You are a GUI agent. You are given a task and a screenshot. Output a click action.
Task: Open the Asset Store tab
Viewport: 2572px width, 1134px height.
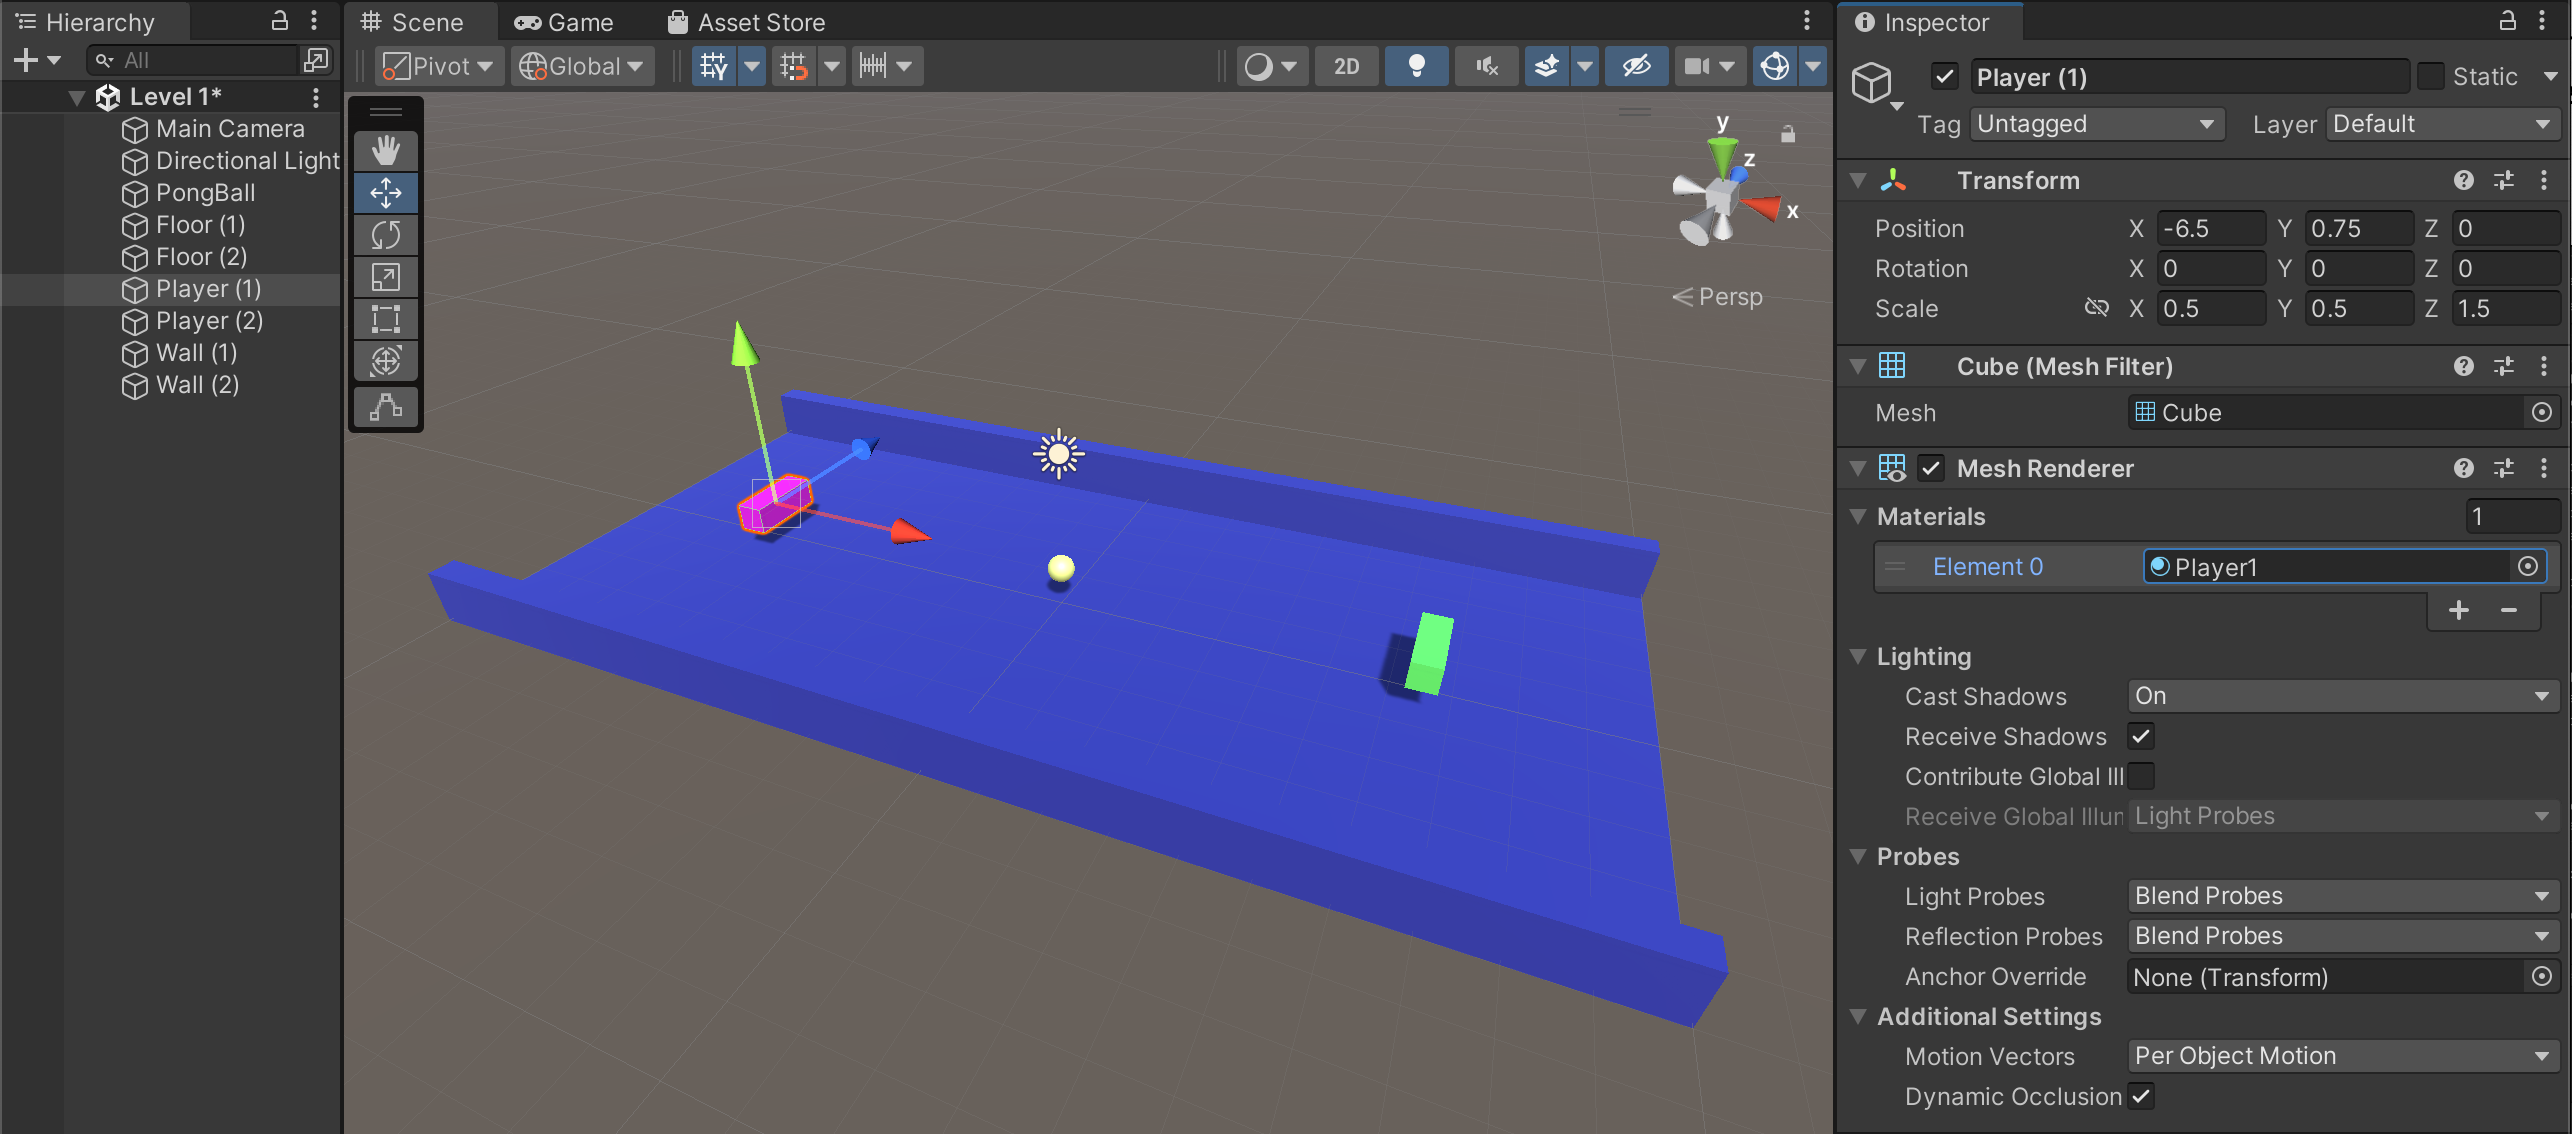(746, 22)
